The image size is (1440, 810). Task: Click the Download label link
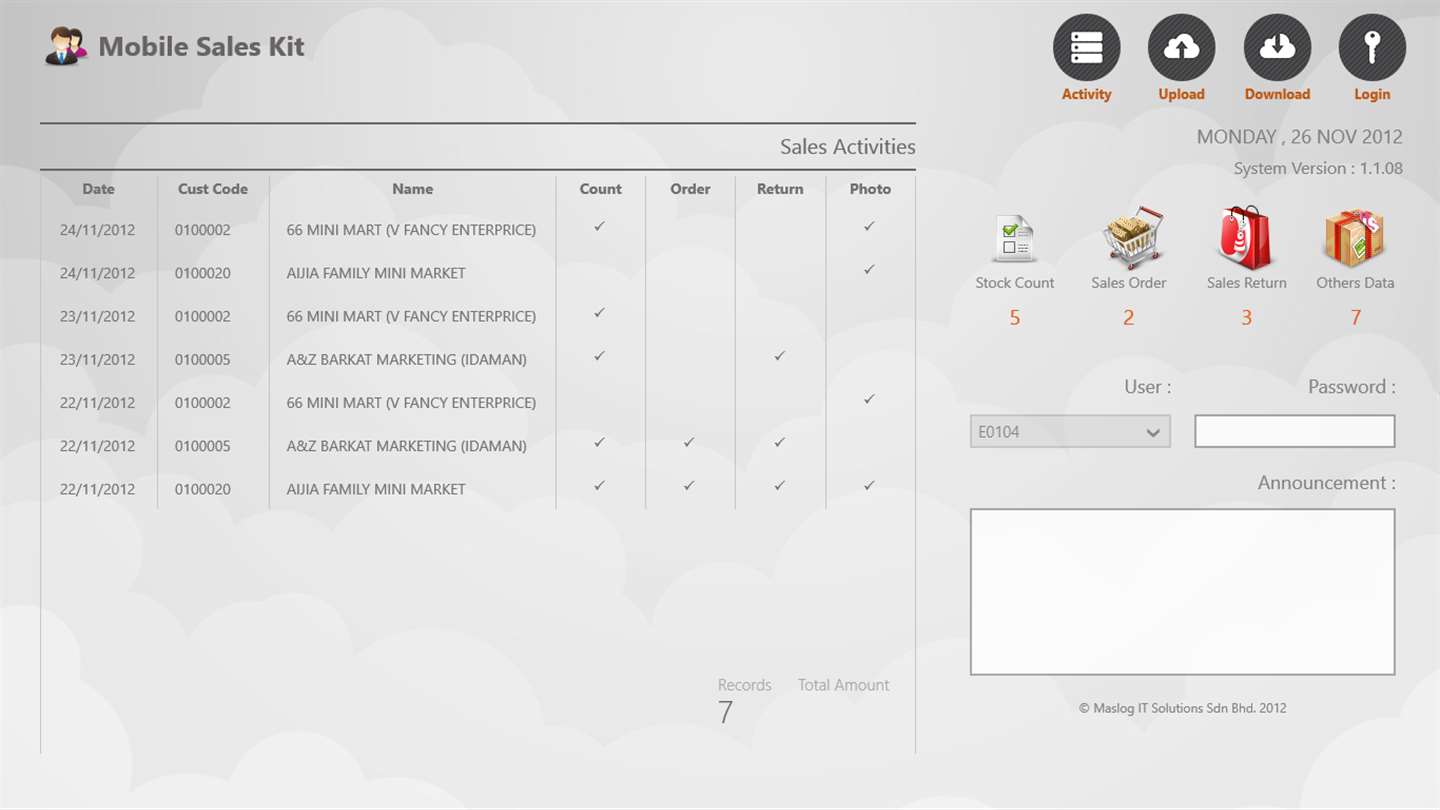(x=1277, y=94)
